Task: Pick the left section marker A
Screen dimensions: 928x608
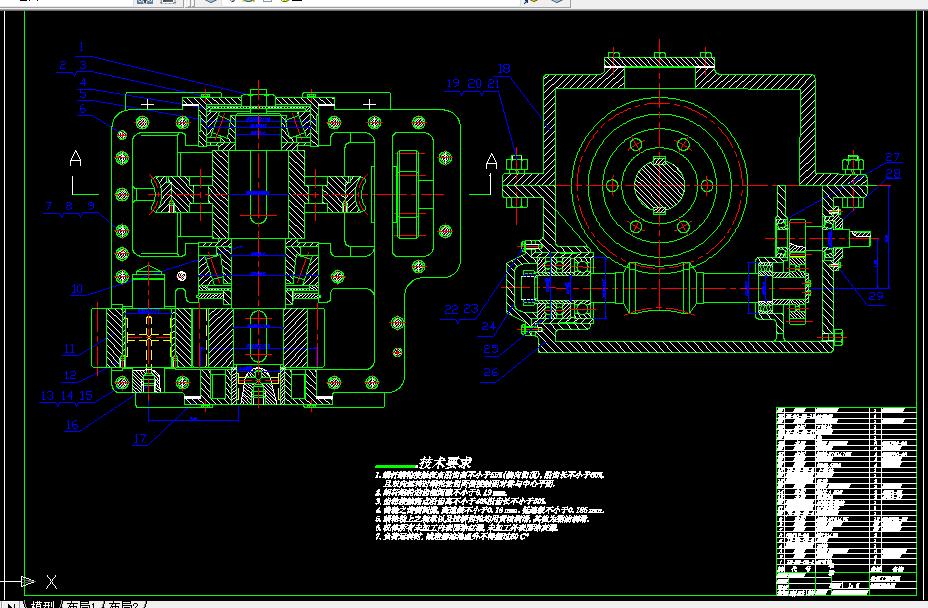Action: click(75, 158)
